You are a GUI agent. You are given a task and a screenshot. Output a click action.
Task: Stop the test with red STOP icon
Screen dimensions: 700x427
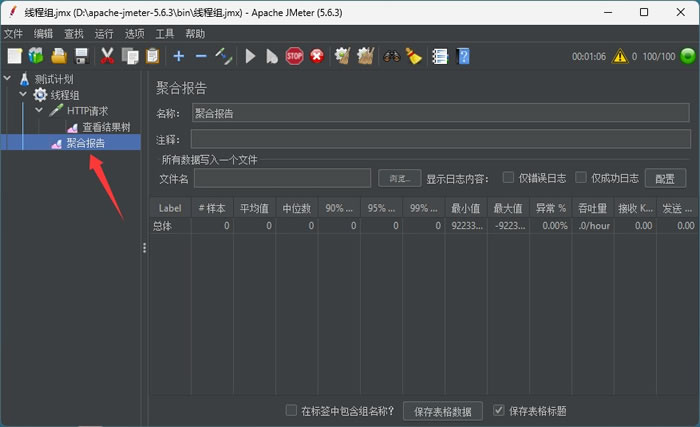click(x=294, y=56)
